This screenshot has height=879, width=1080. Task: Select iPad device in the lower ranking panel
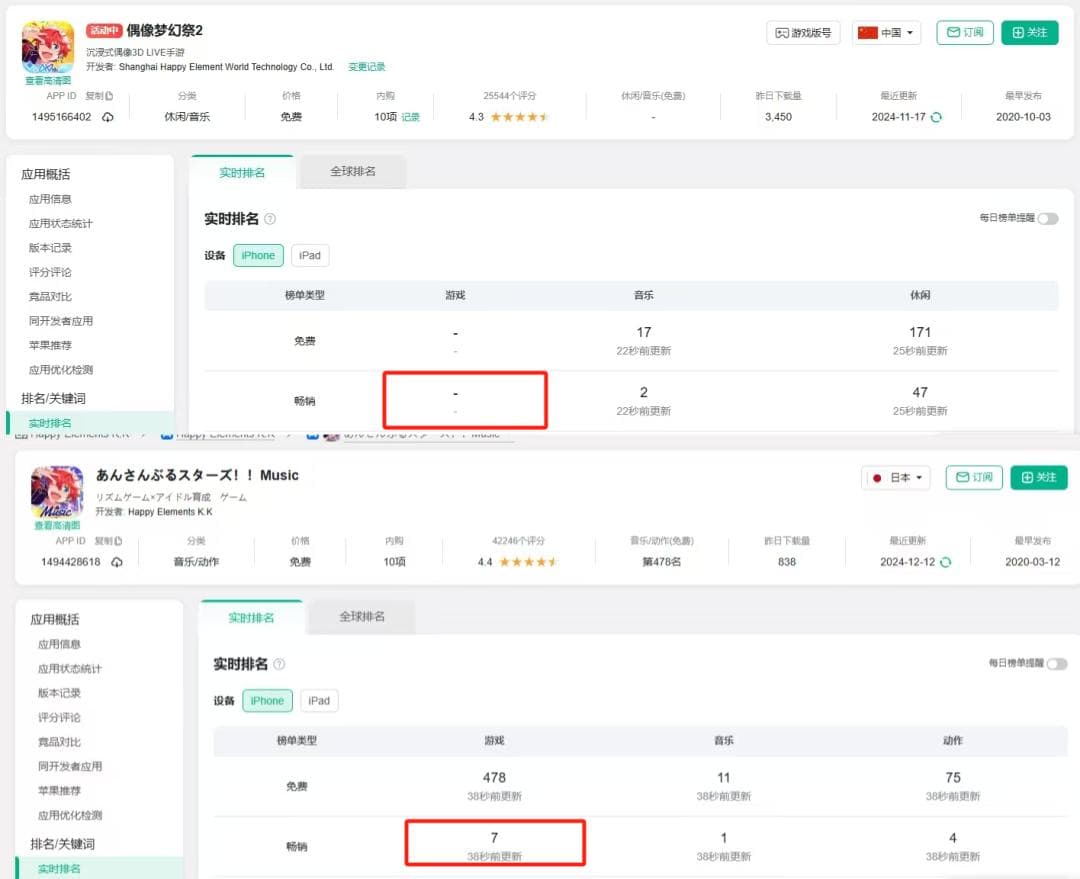(x=319, y=700)
